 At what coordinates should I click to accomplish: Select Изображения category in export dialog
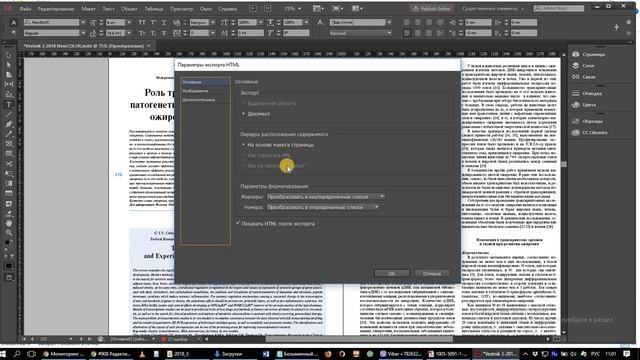(205, 91)
